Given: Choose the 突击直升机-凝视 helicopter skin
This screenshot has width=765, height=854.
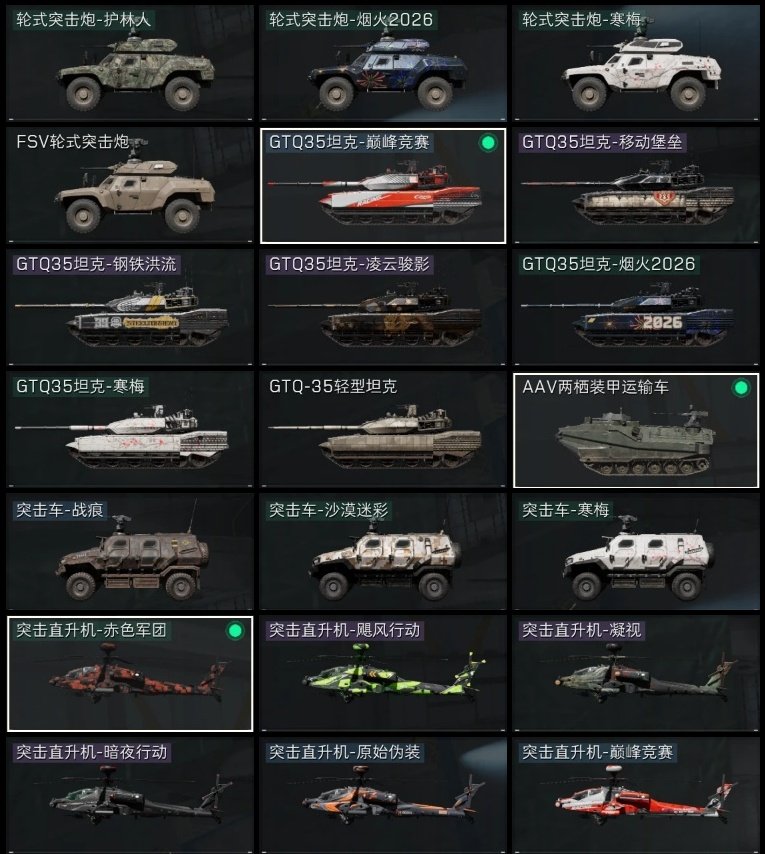Looking at the screenshot, I should click(x=636, y=674).
